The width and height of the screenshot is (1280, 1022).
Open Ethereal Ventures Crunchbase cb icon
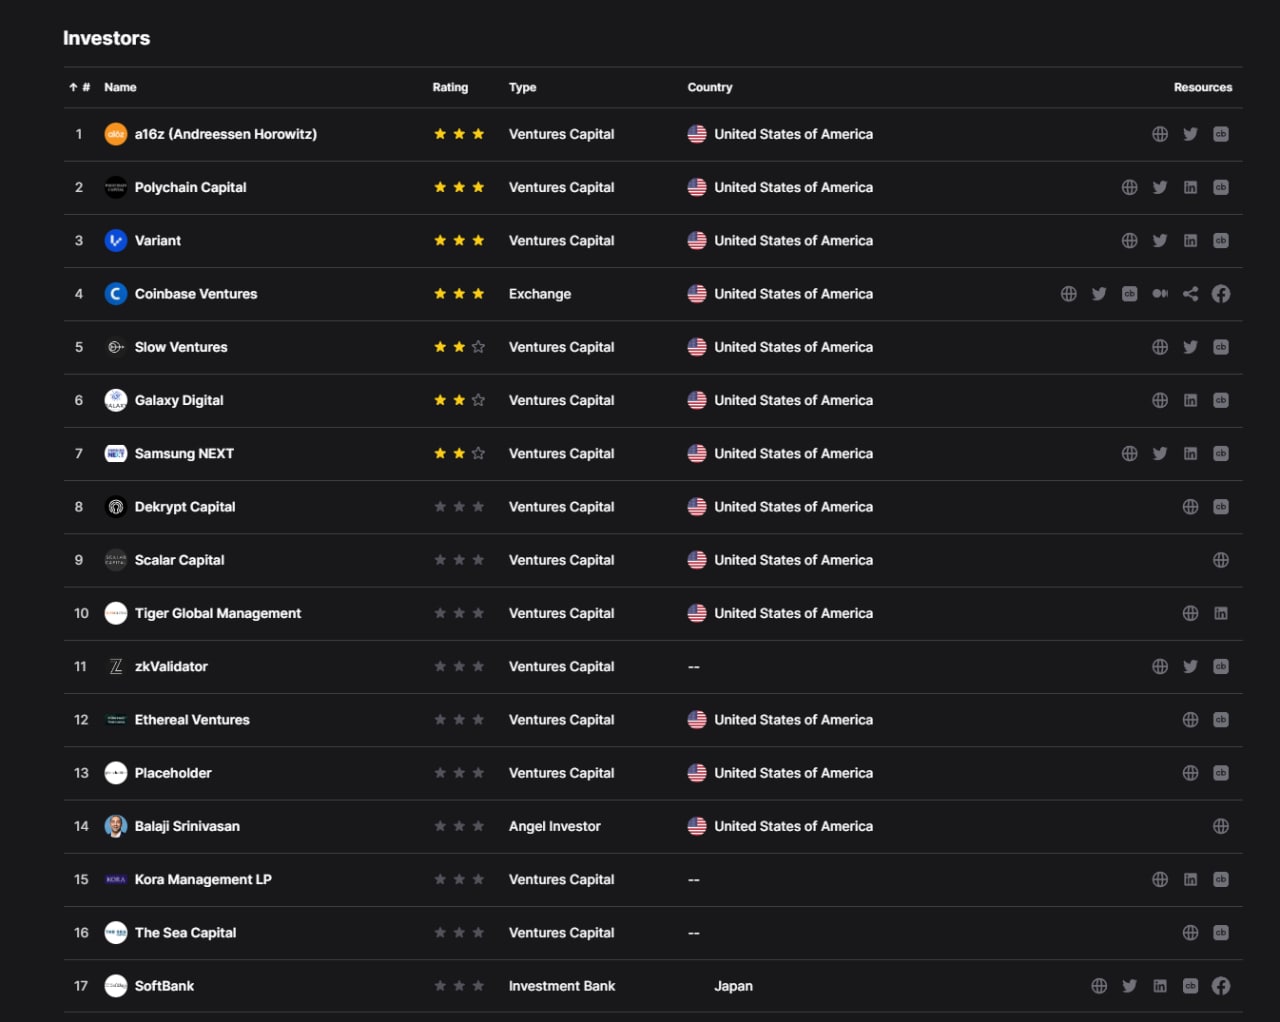(1221, 720)
